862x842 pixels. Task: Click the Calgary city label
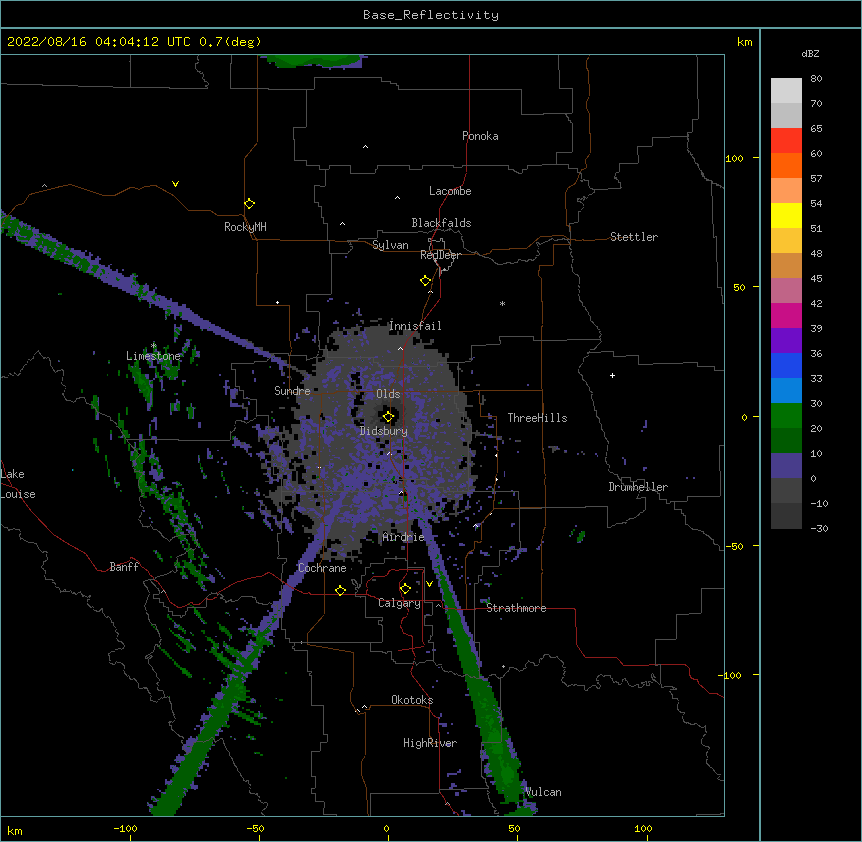(x=400, y=603)
